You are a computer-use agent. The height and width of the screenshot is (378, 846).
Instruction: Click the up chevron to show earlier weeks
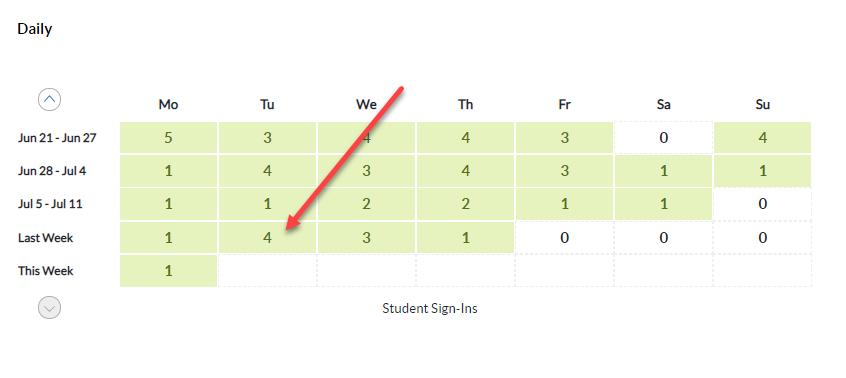pos(49,99)
